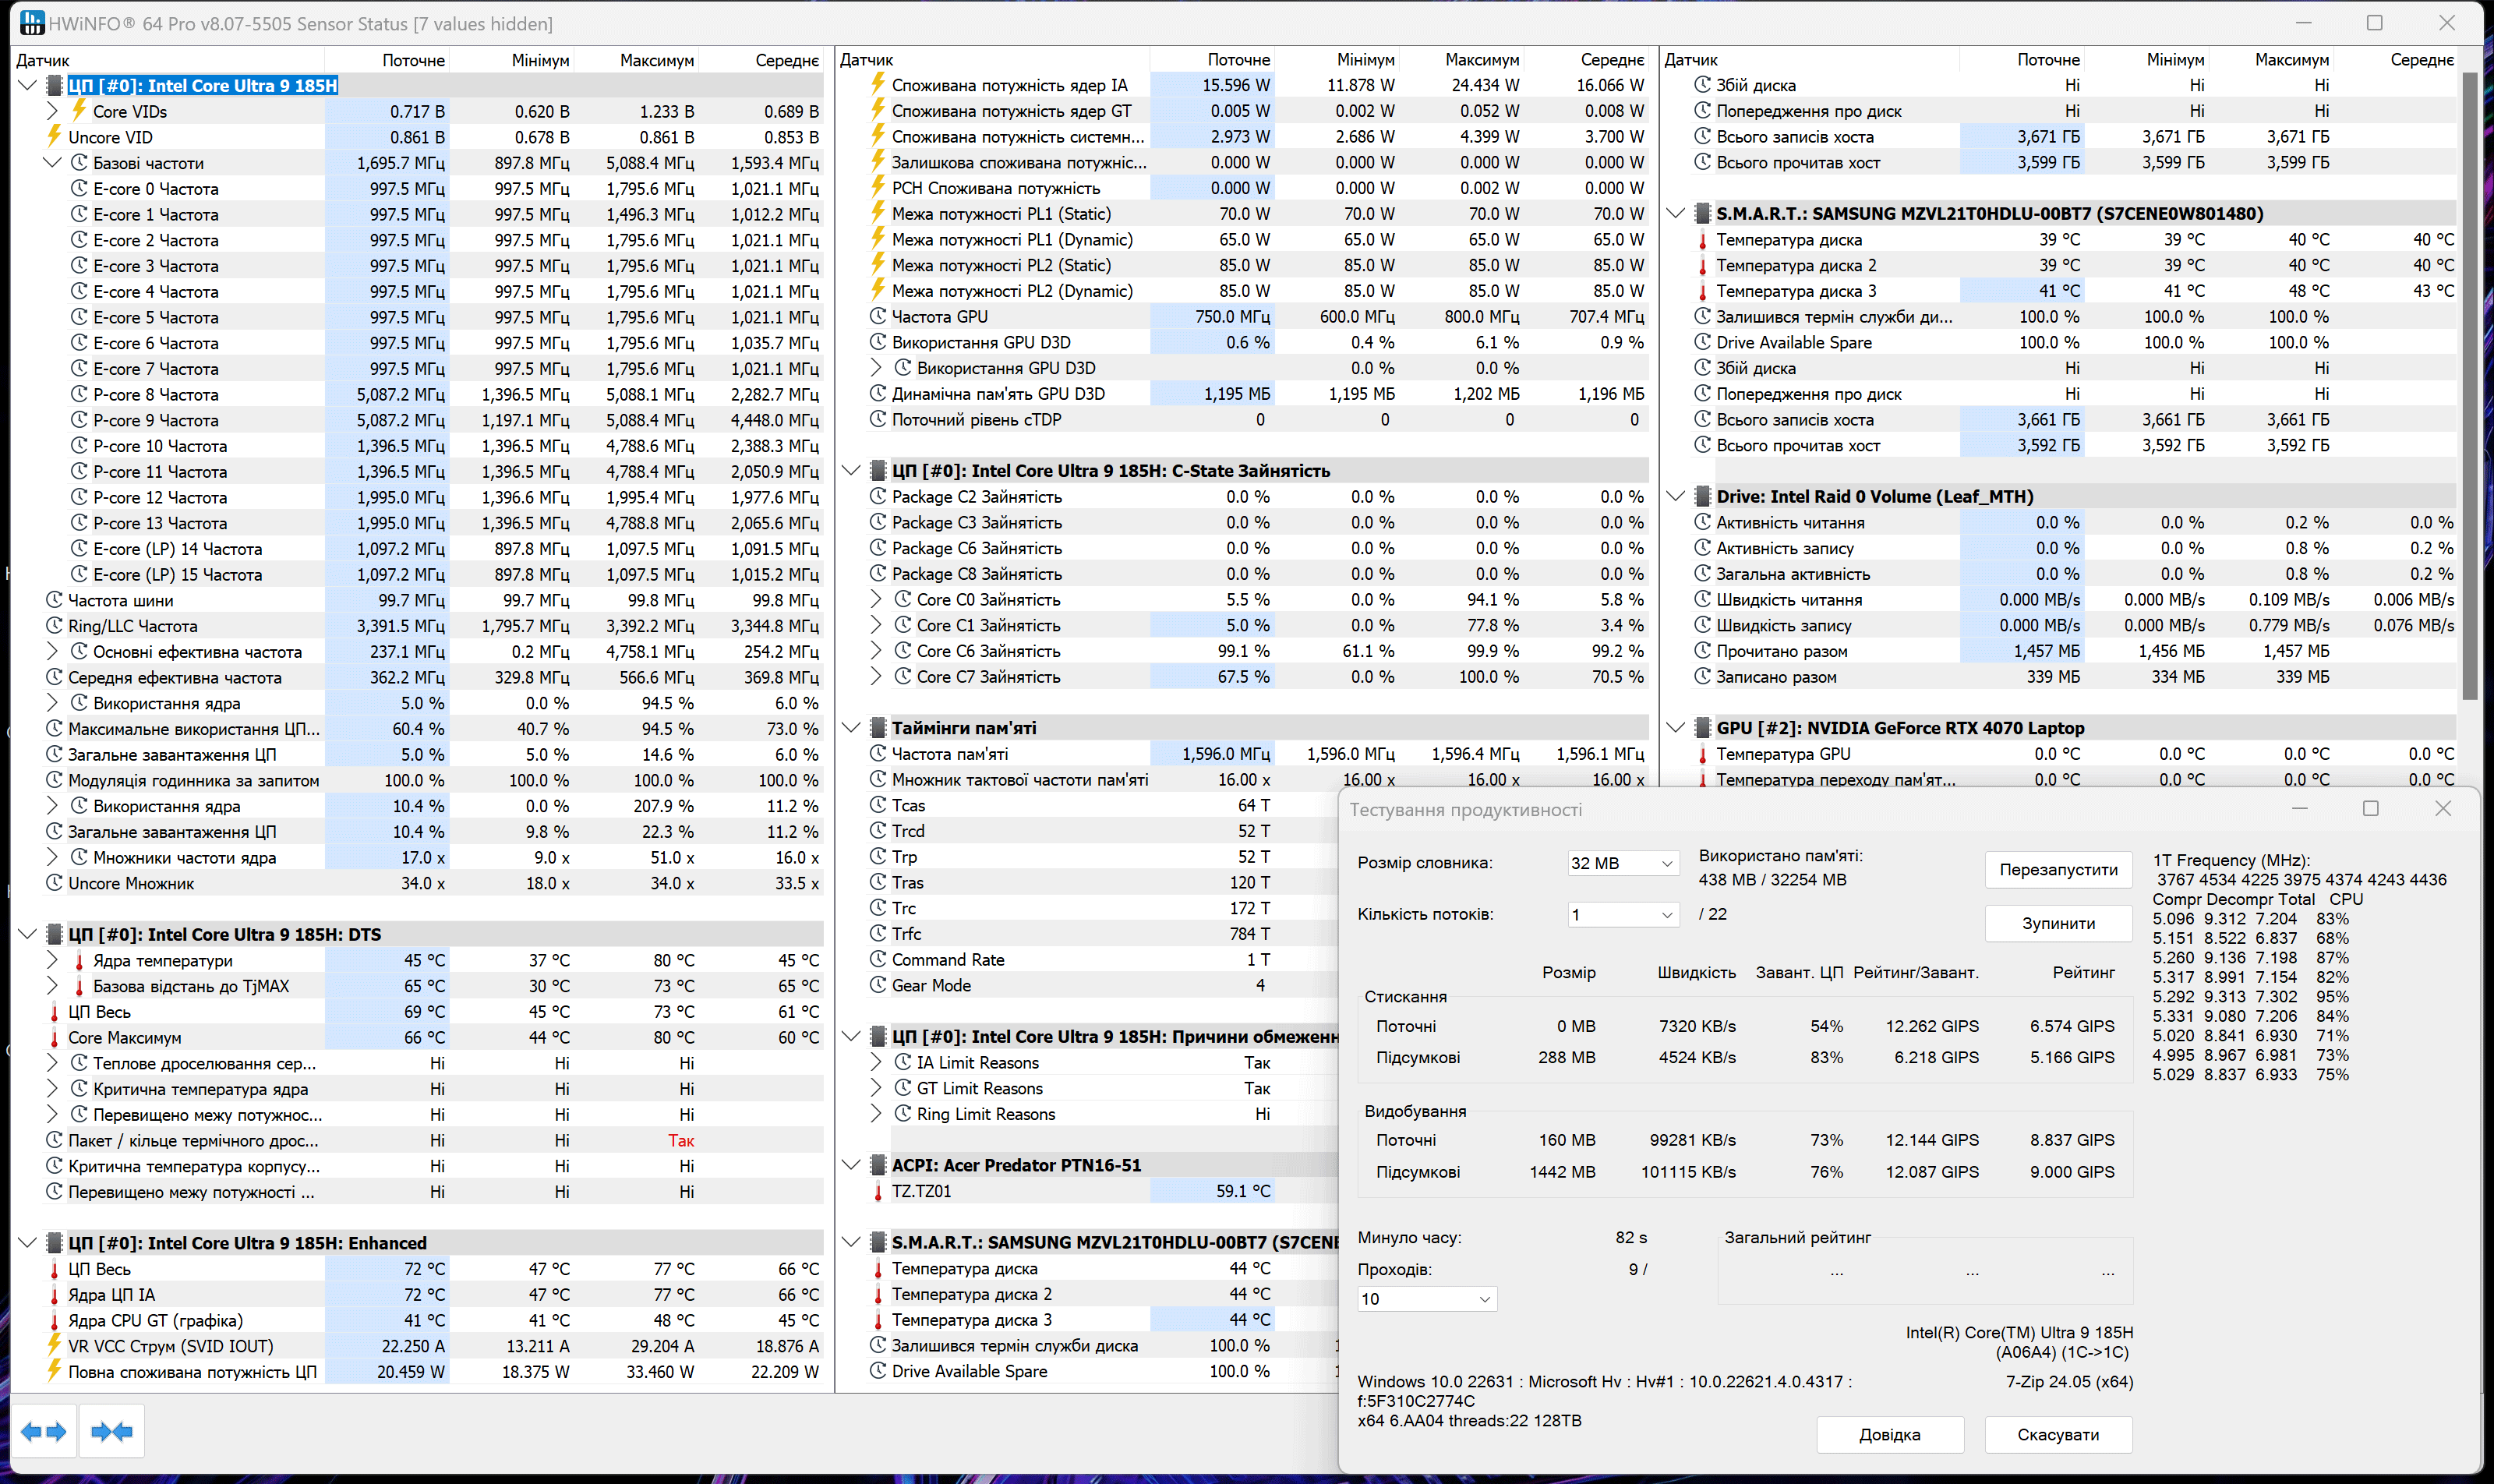
Task: Click the lightning icon beside VR VCC Струм (SVID IOUT)
Action: tap(55, 1346)
